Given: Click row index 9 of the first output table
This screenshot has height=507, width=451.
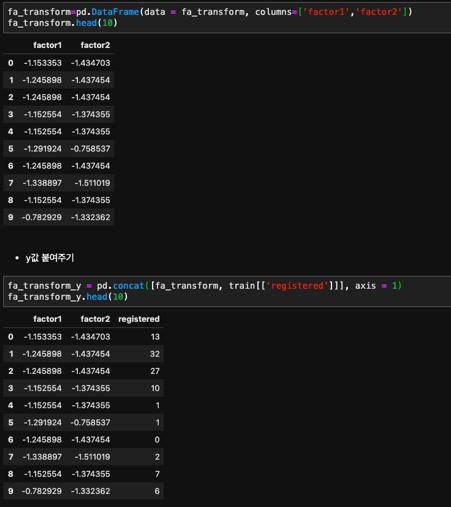Looking at the screenshot, I should coord(11,217).
